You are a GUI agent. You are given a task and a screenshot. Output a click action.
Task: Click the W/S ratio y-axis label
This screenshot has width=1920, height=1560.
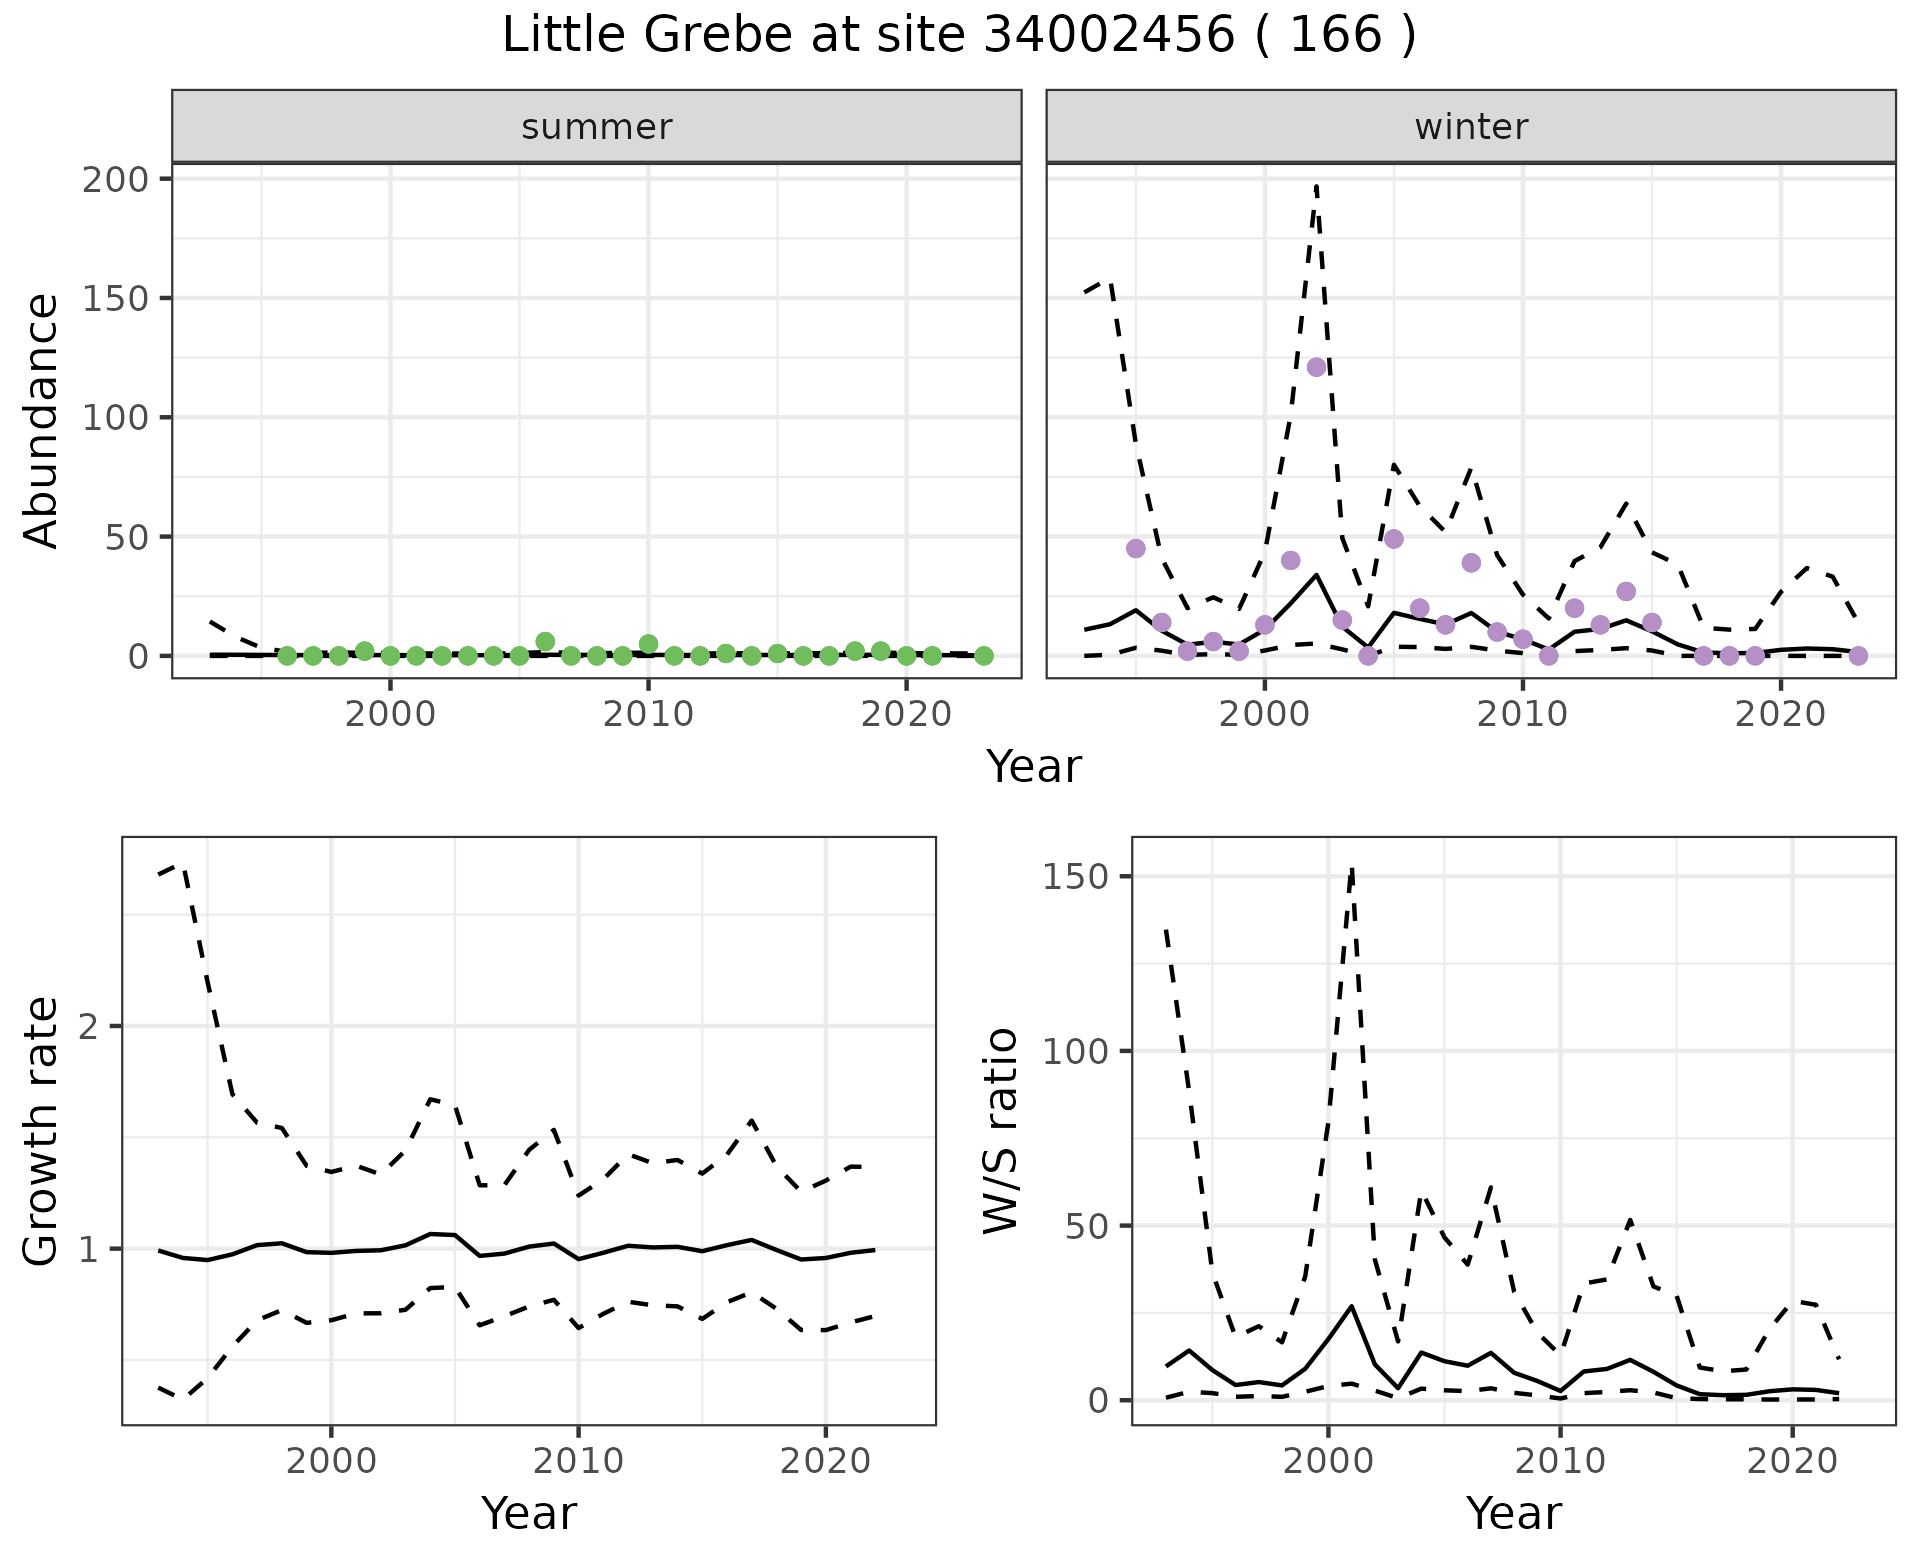[x=1000, y=1130]
